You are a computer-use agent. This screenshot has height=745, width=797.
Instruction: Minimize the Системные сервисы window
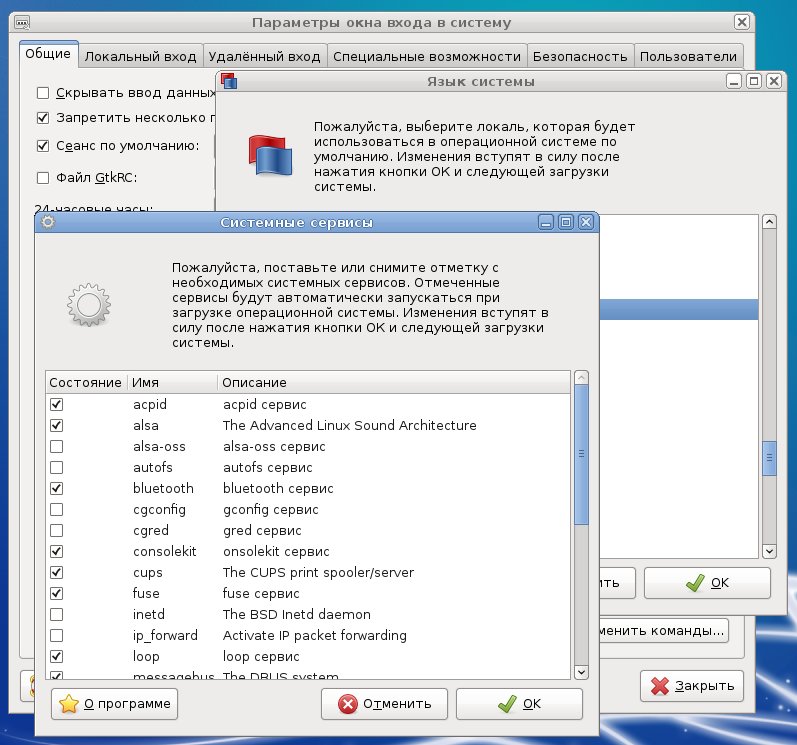(546, 223)
